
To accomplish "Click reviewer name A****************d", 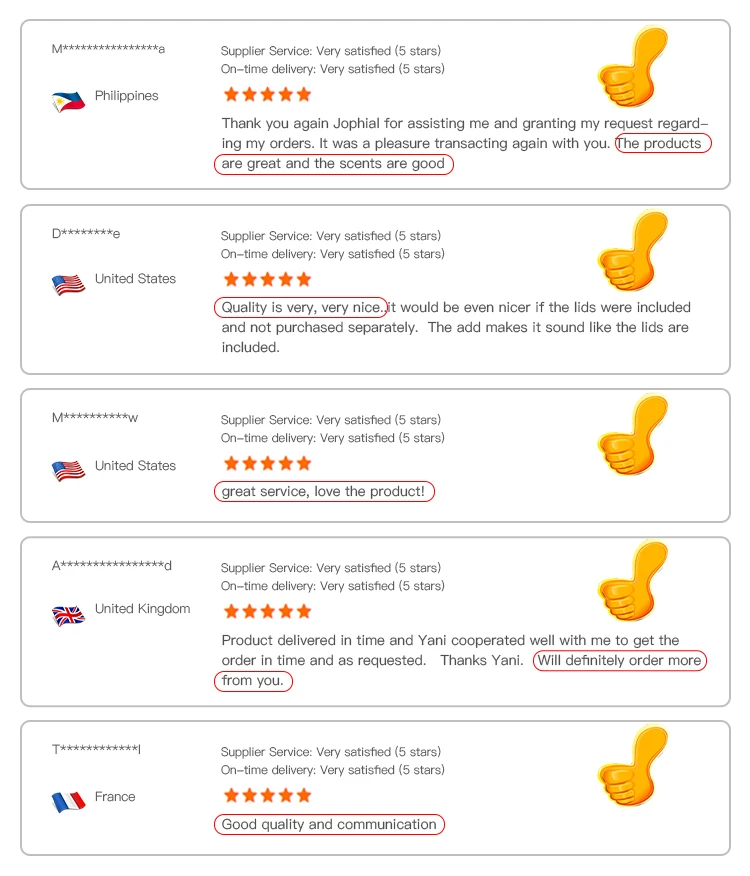I will click(x=111, y=565).
